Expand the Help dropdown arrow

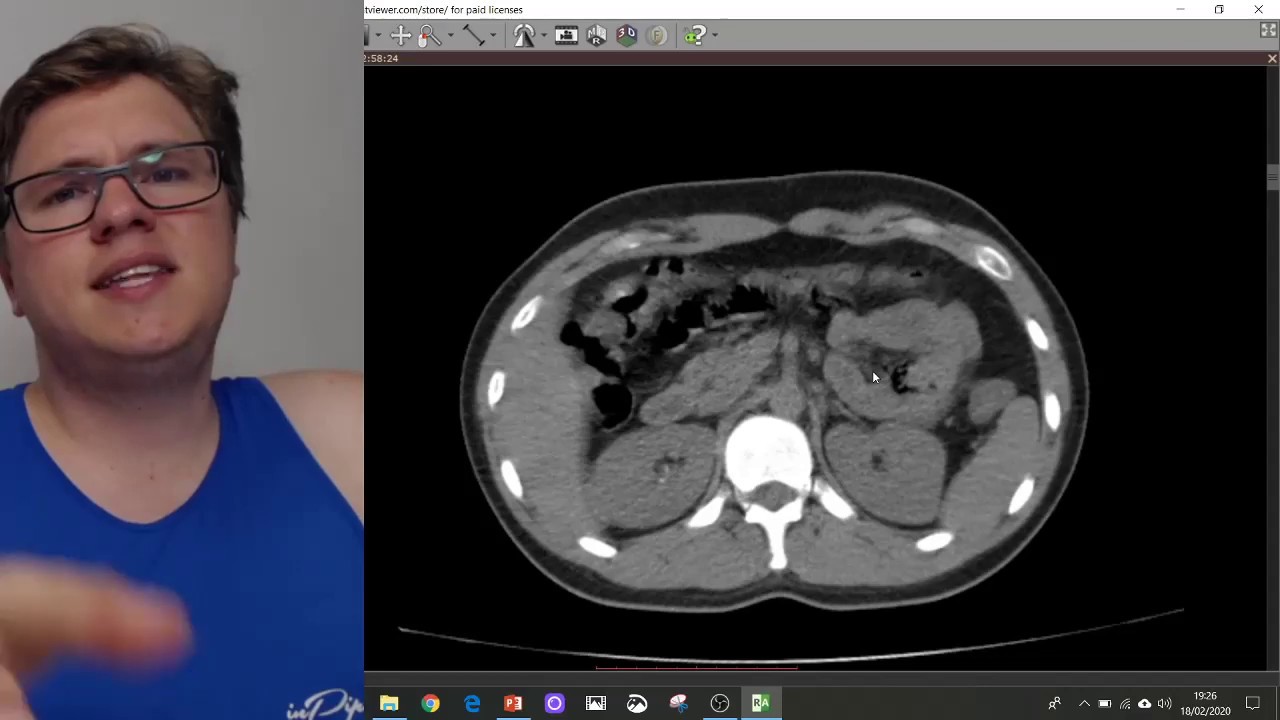715,36
